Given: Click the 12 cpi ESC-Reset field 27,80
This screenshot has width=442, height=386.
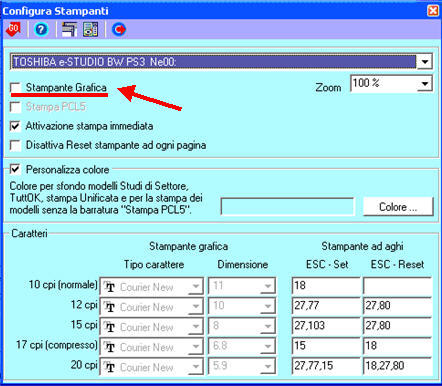Looking at the screenshot, I should tap(397, 306).
